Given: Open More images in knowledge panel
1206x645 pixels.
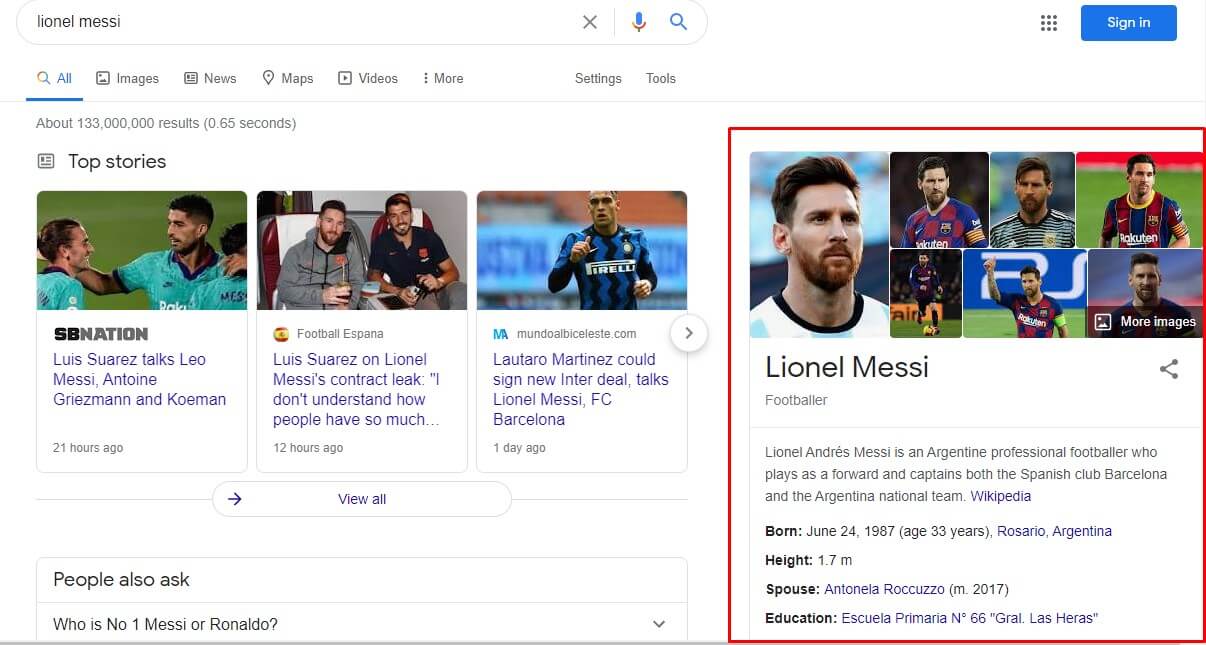Looking at the screenshot, I should point(1146,322).
